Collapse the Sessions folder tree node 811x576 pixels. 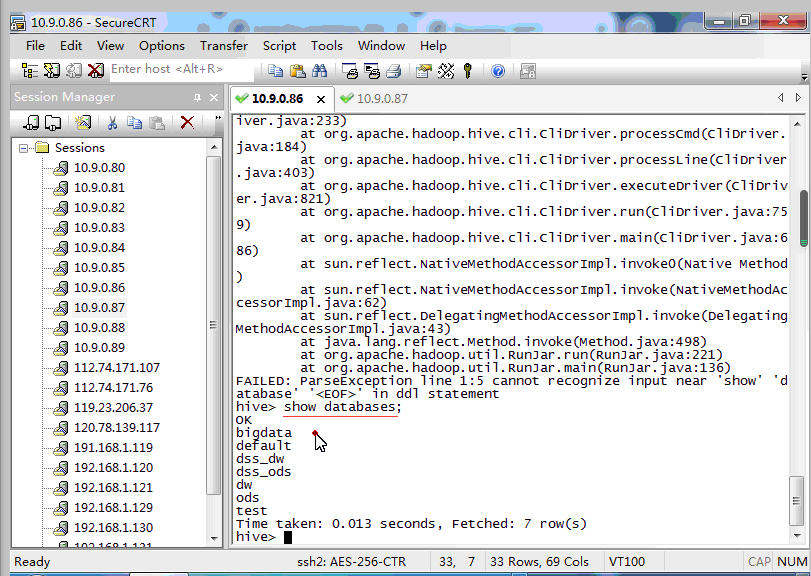click(x=24, y=148)
